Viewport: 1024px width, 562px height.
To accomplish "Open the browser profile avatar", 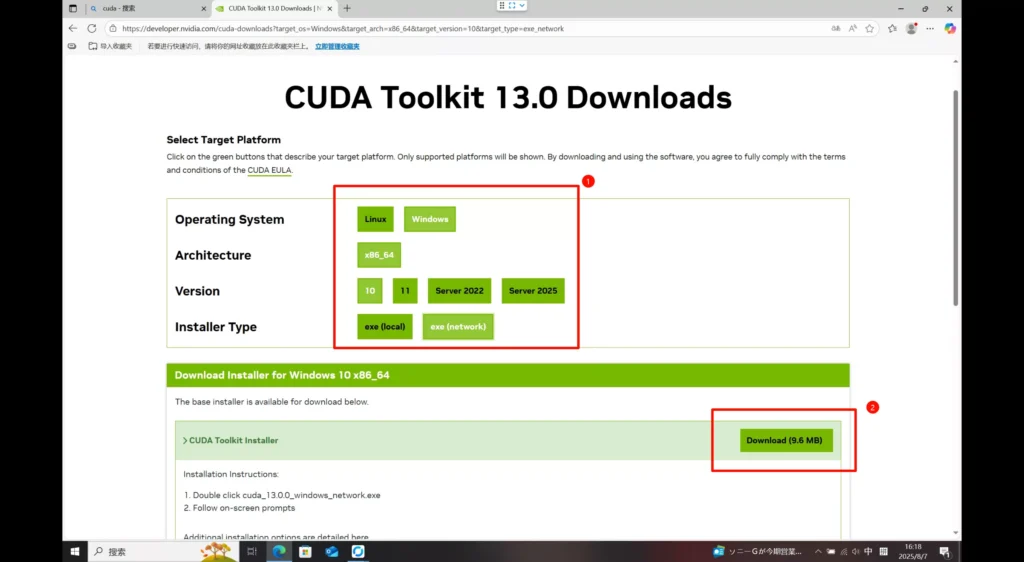I will point(911,29).
